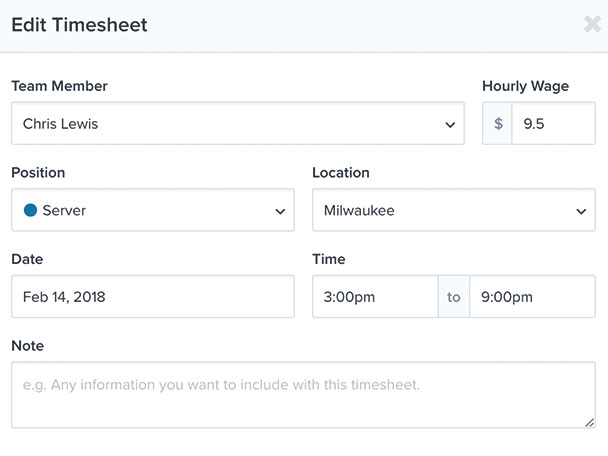Edit the start time 3:00pm field

pos(375,297)
